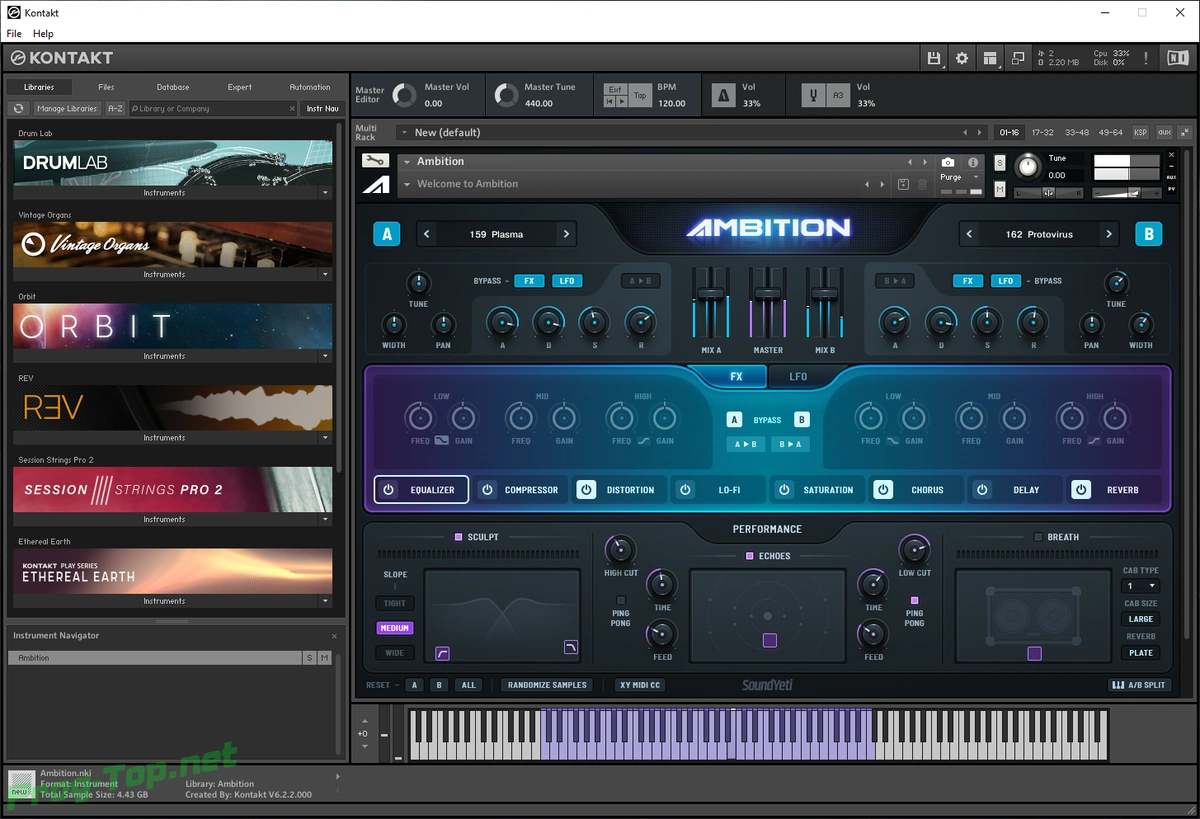This screenshot has width=1200, height=819.
Task: Toggle Equalizer power button
Action: [389, 490]
